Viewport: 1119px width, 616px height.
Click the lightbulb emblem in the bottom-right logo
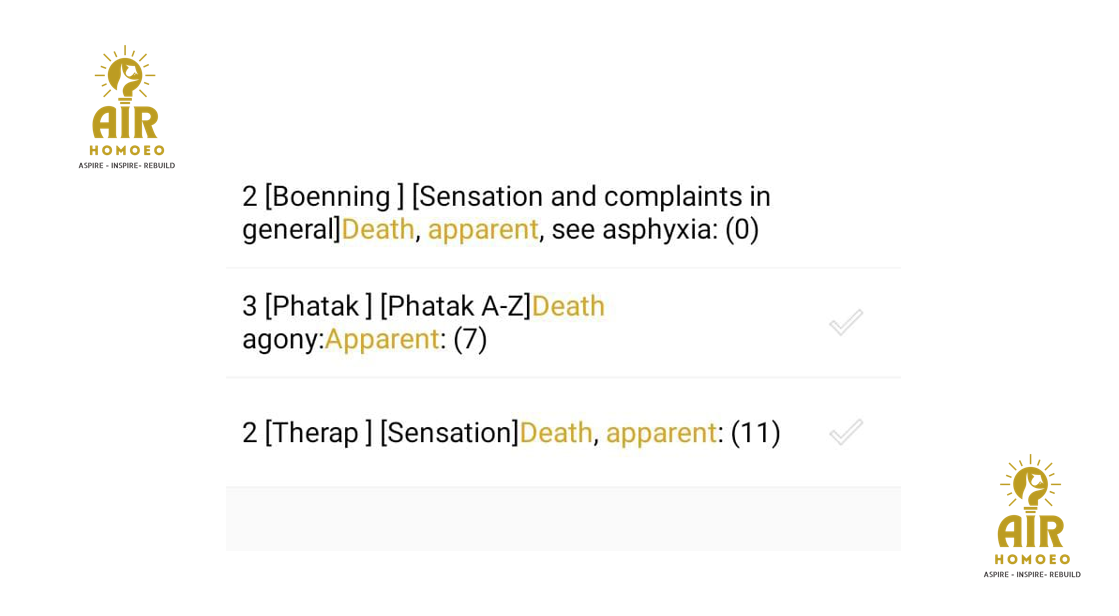1031,485
